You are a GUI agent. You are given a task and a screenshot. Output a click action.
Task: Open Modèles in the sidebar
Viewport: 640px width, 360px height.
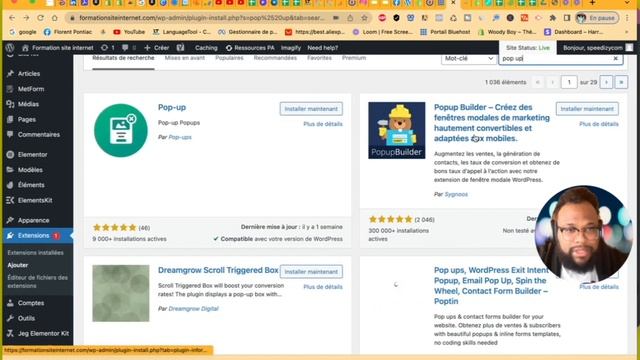(x=30, y=170)
